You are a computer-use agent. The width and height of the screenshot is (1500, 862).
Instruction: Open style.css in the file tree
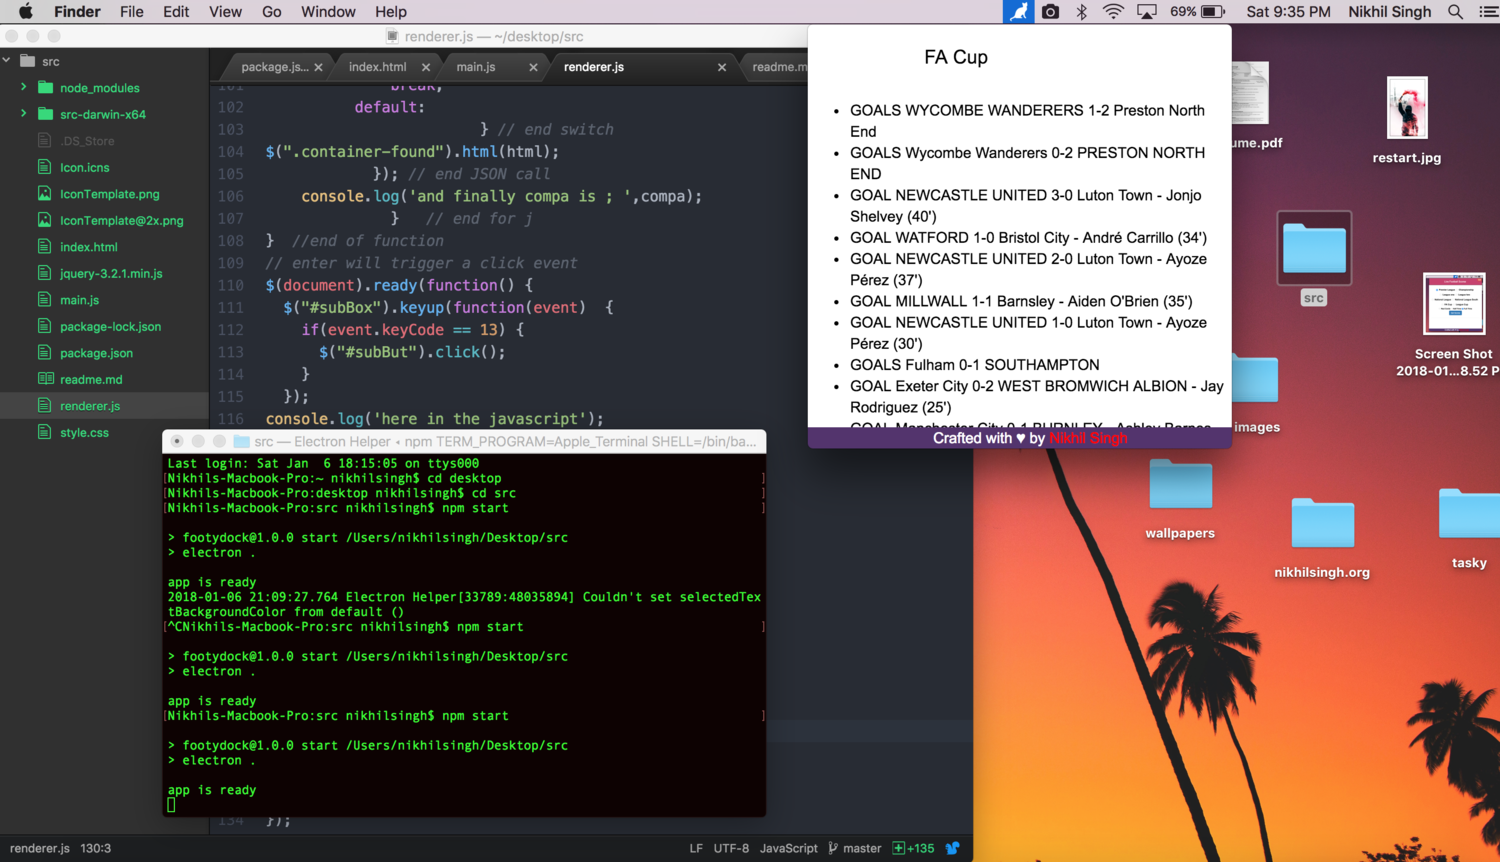pyautogui.click(x=84, y=432)
